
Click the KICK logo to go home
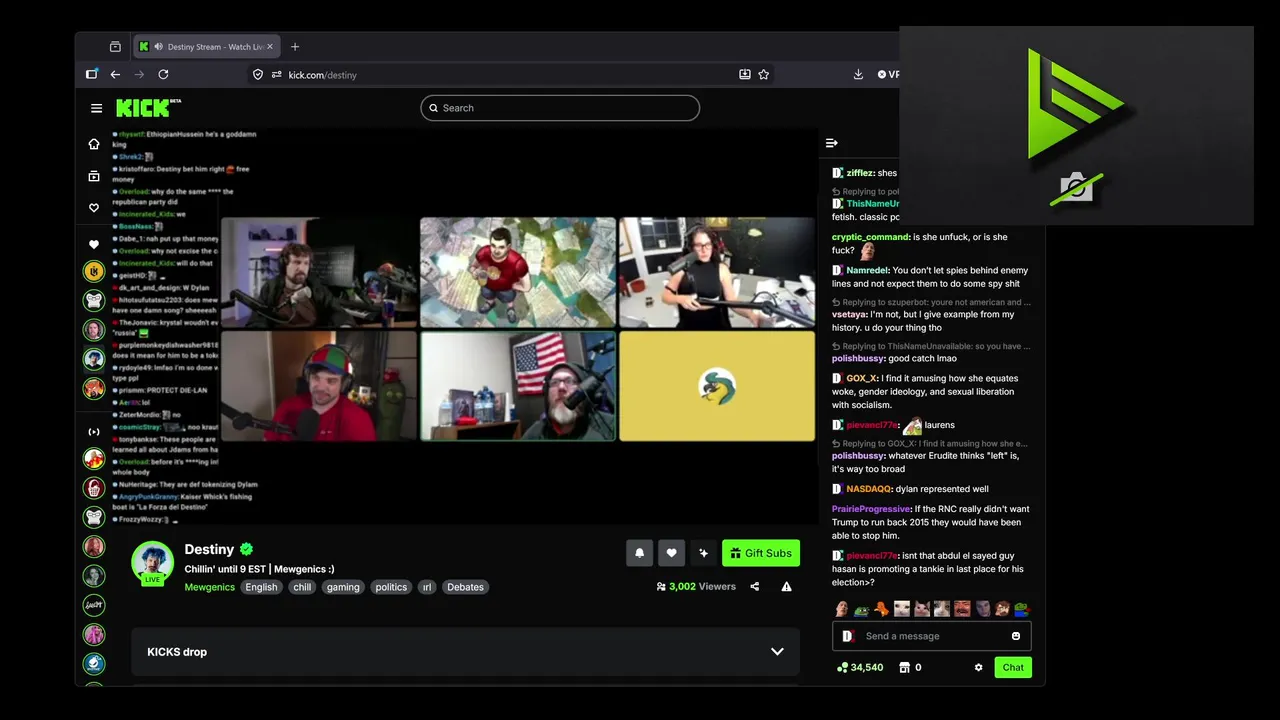[148, 108]
